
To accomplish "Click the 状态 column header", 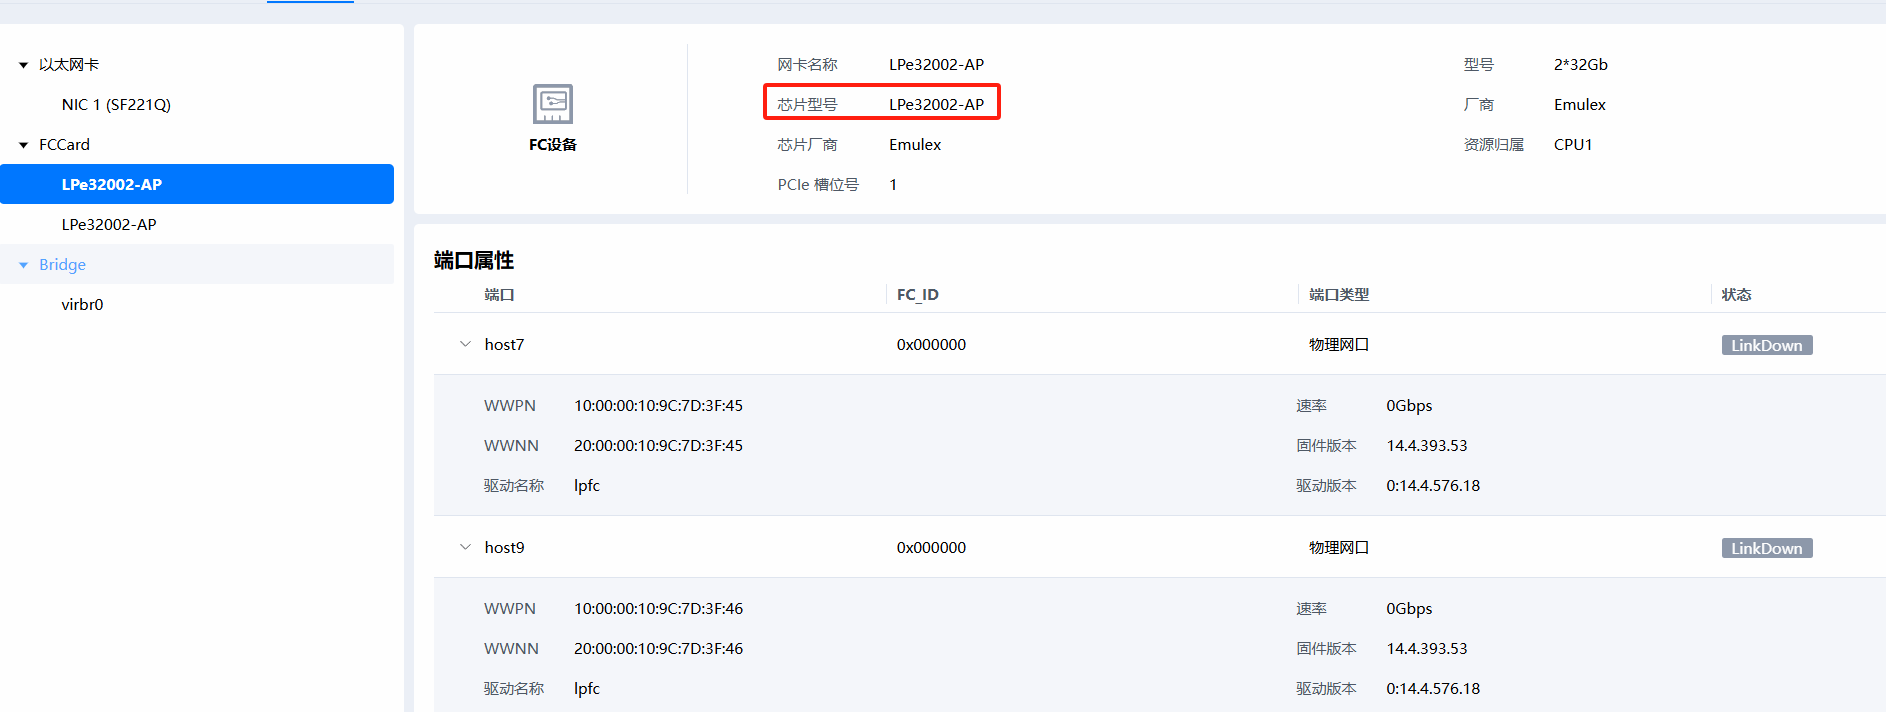I will pos(1736,295).
